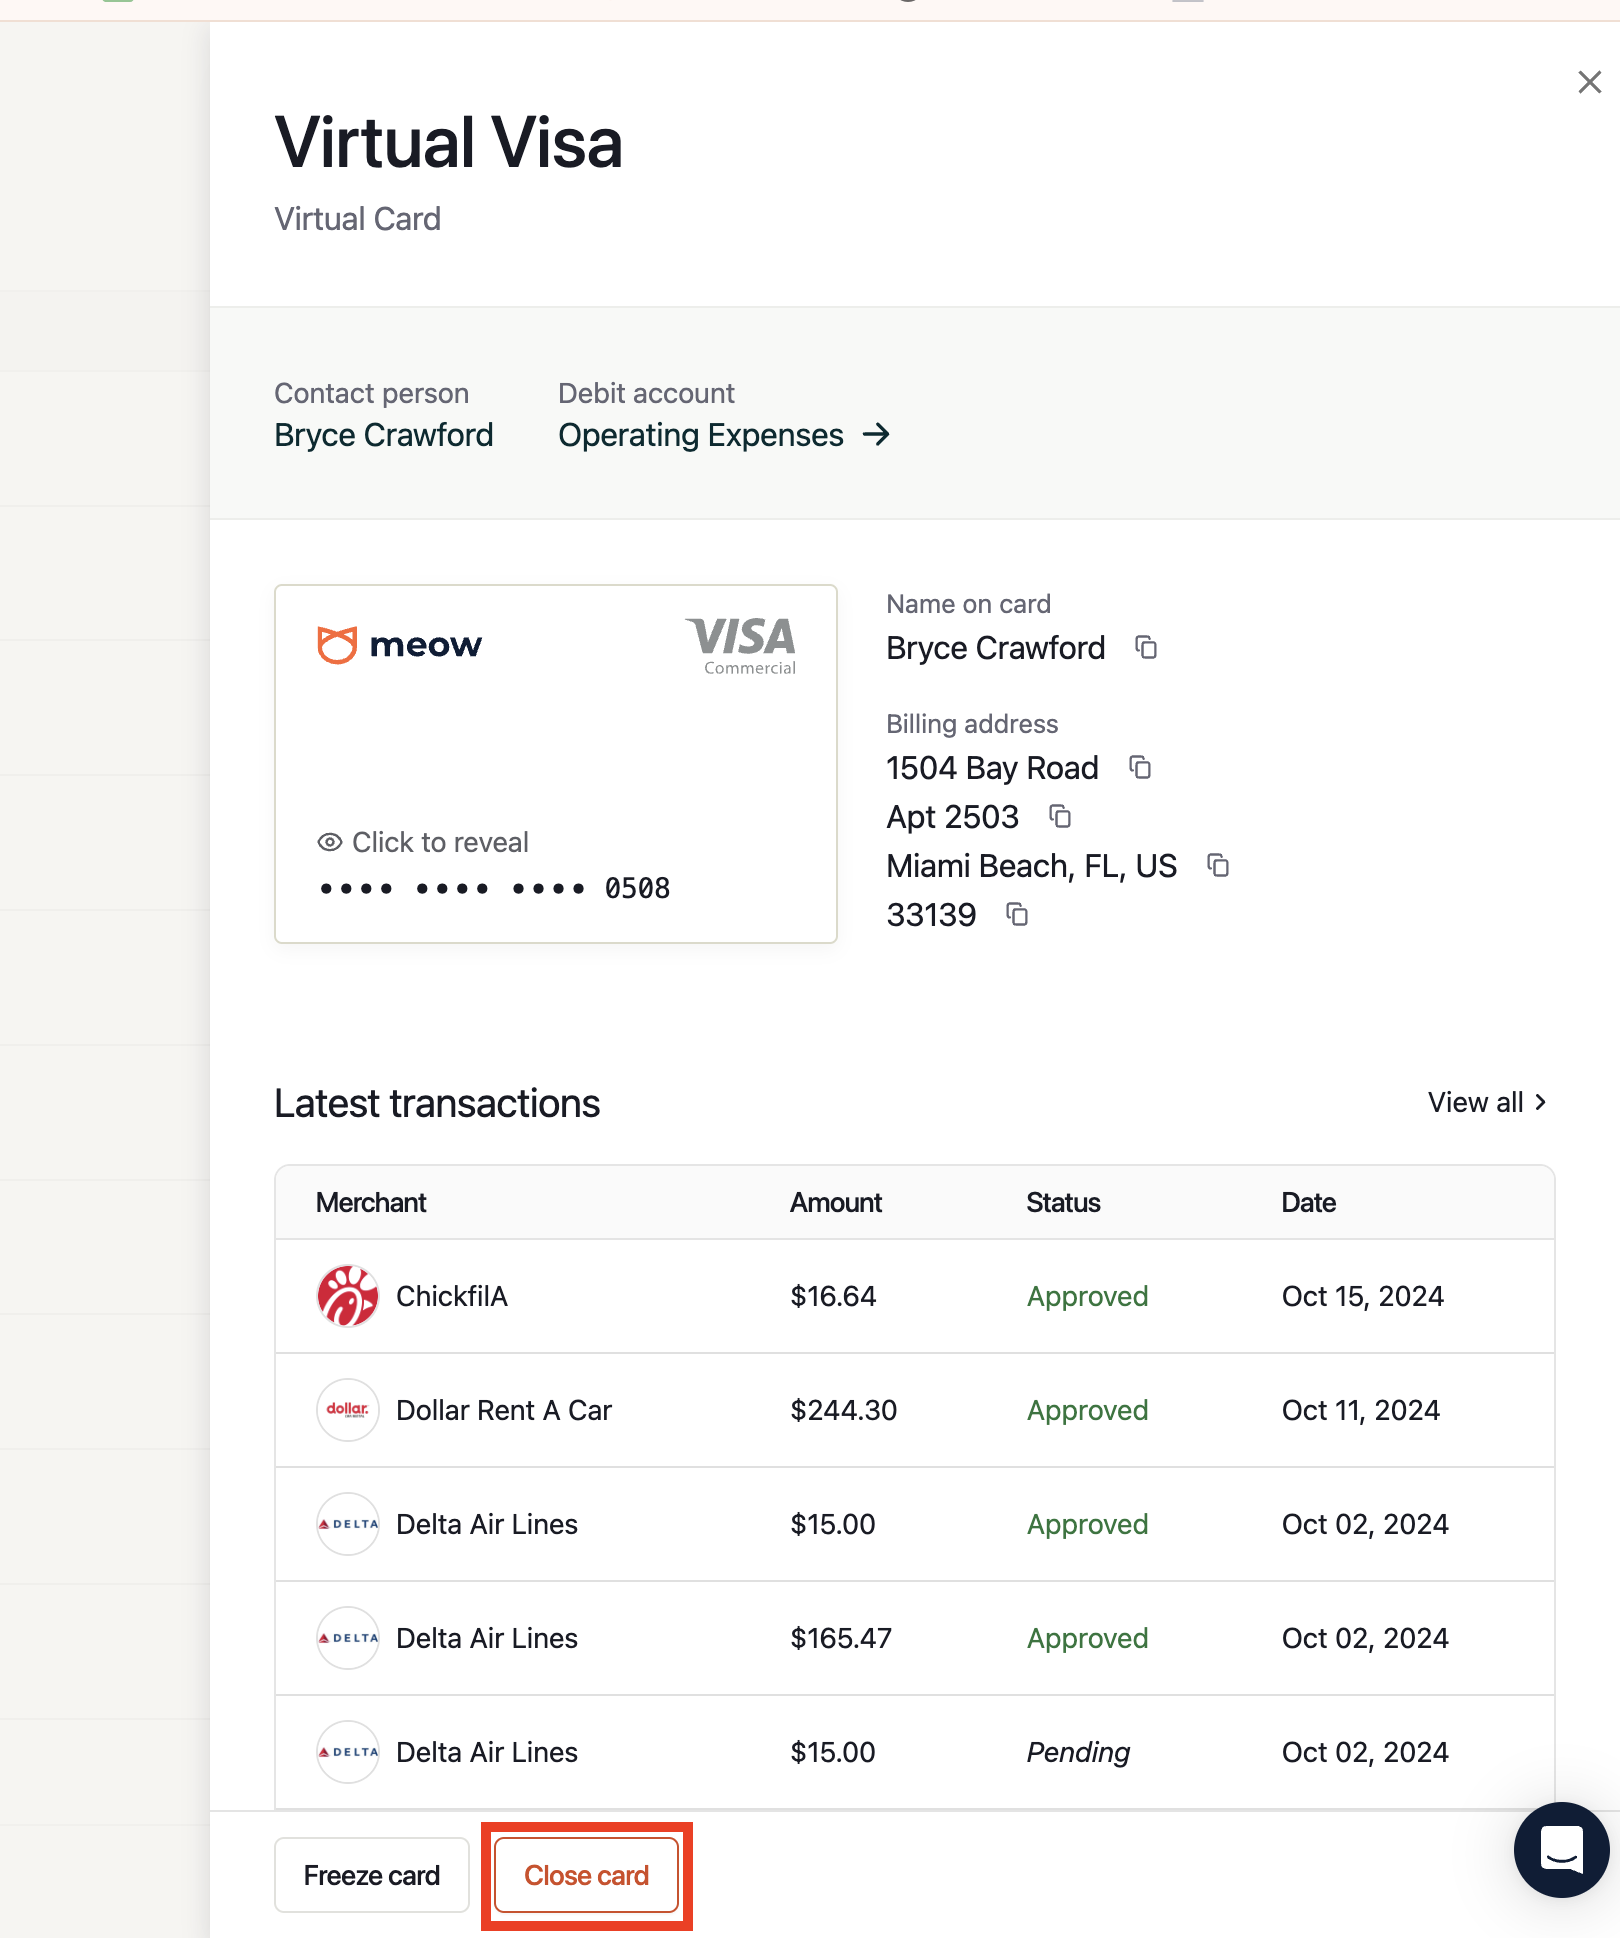Viewport: 1620px width, 1938px height.
Task: Click the Click to reveal label
Action: 440,842
